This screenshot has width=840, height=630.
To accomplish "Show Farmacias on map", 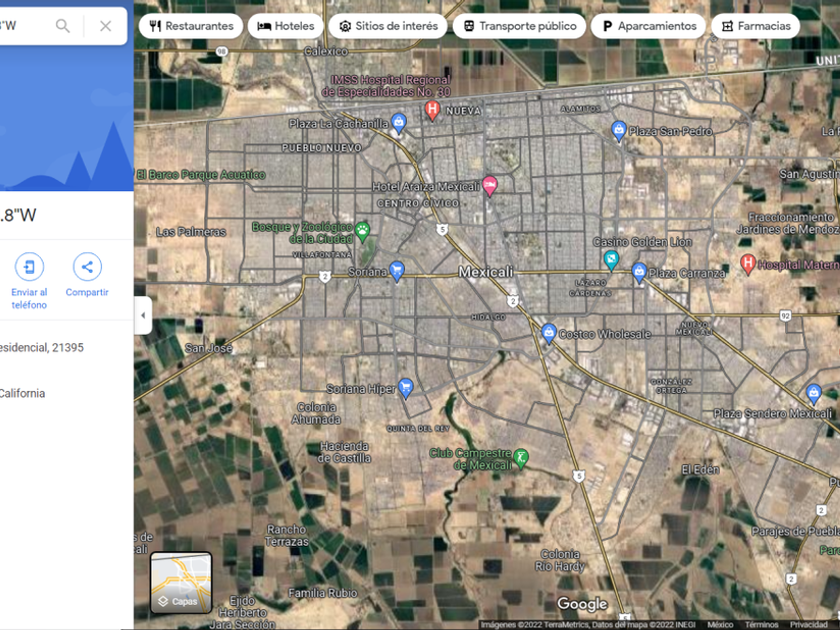I will (x=755, y=26).
